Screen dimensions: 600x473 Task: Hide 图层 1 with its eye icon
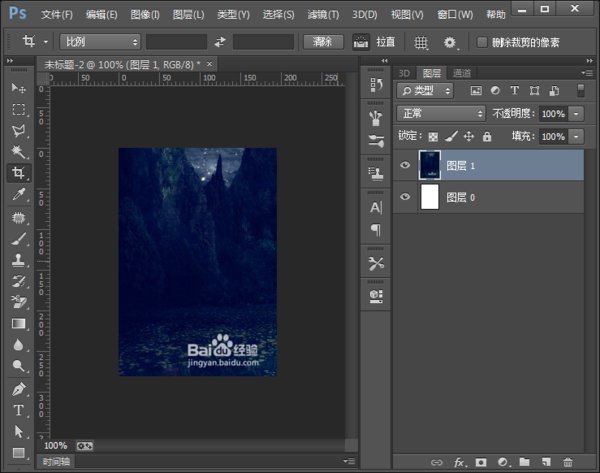pos(405,165)
